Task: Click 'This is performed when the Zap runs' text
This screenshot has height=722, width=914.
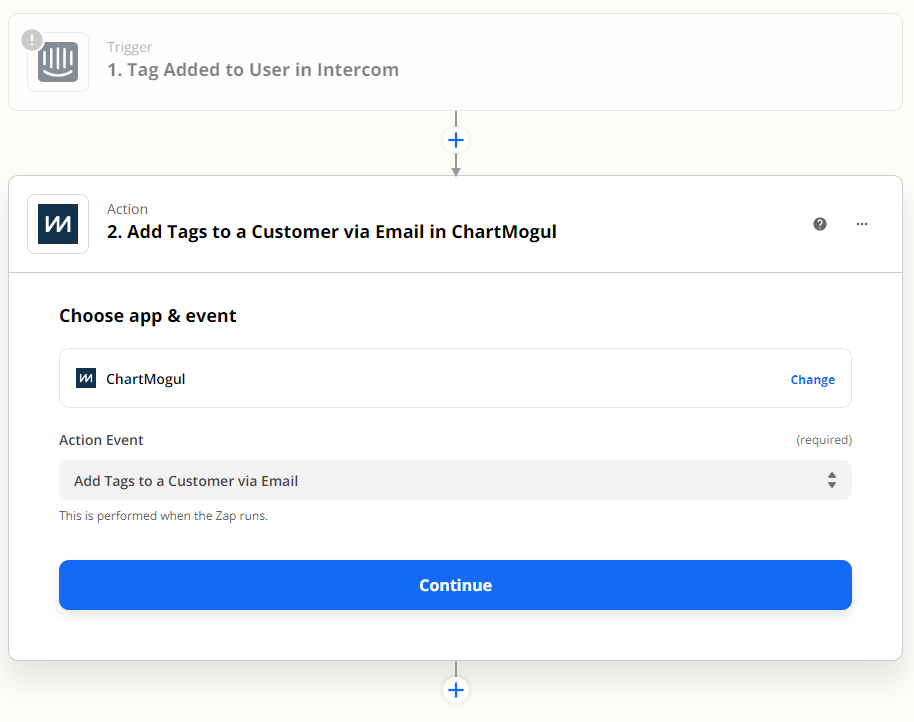Action: pyautogui.click(x=163, y=516)
